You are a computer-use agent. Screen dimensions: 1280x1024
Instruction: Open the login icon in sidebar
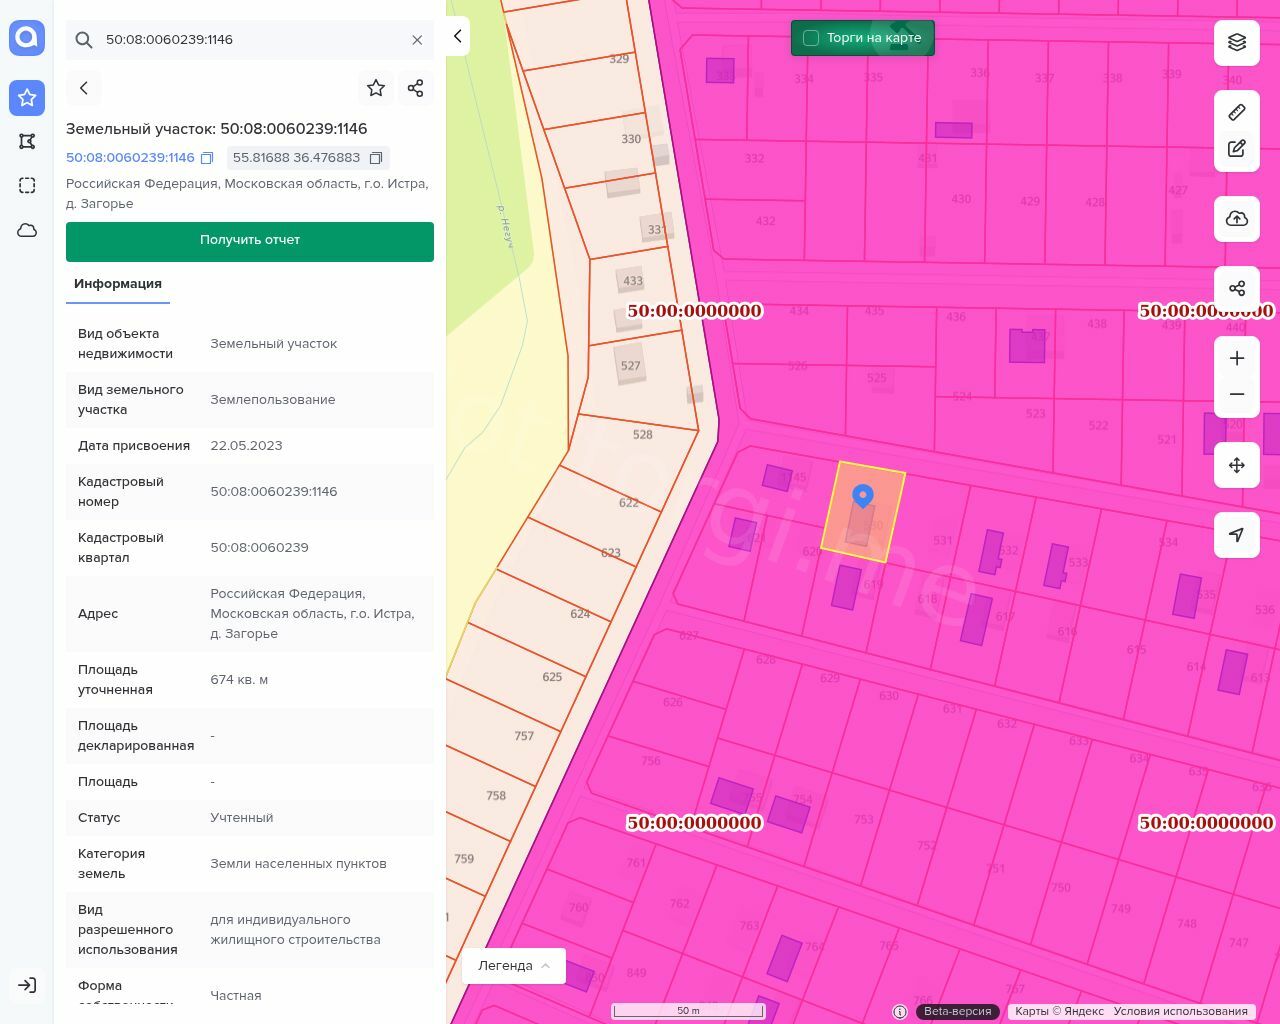tap(27, 985)
